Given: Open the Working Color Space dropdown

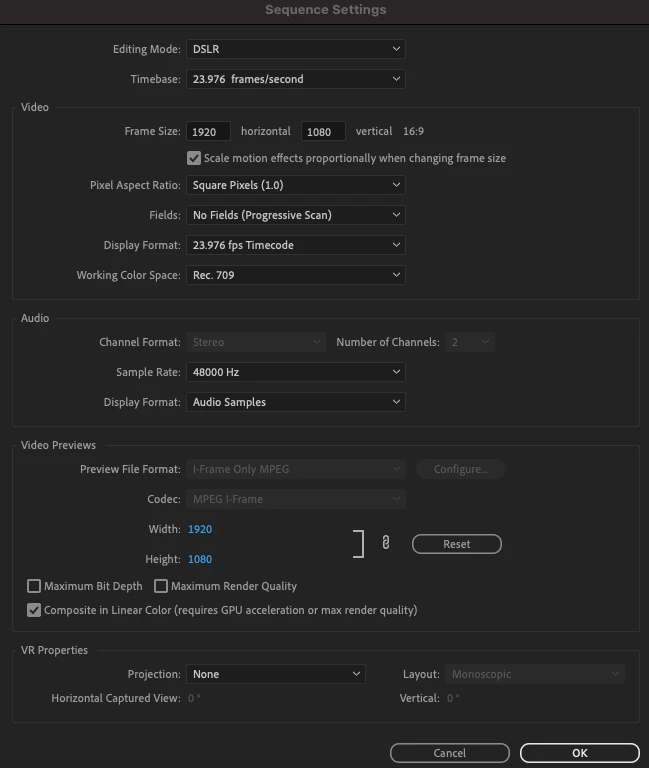Looking at the screenshot, I should click(295, 275).
